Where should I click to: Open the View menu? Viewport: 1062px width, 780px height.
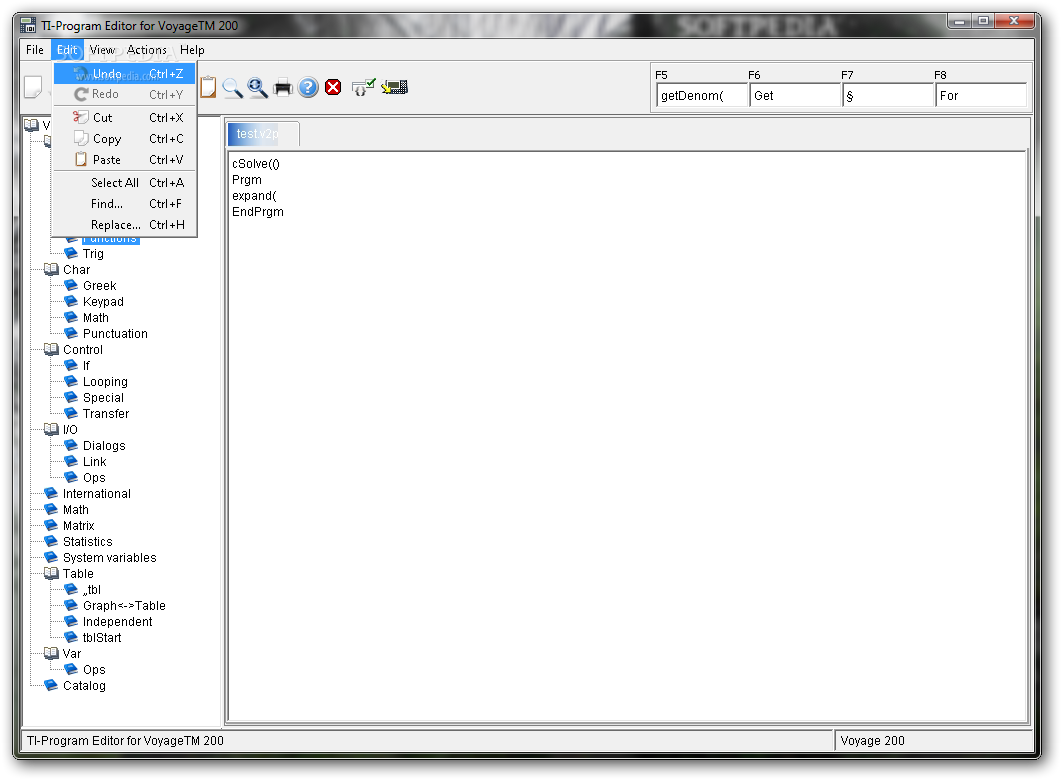102,50
